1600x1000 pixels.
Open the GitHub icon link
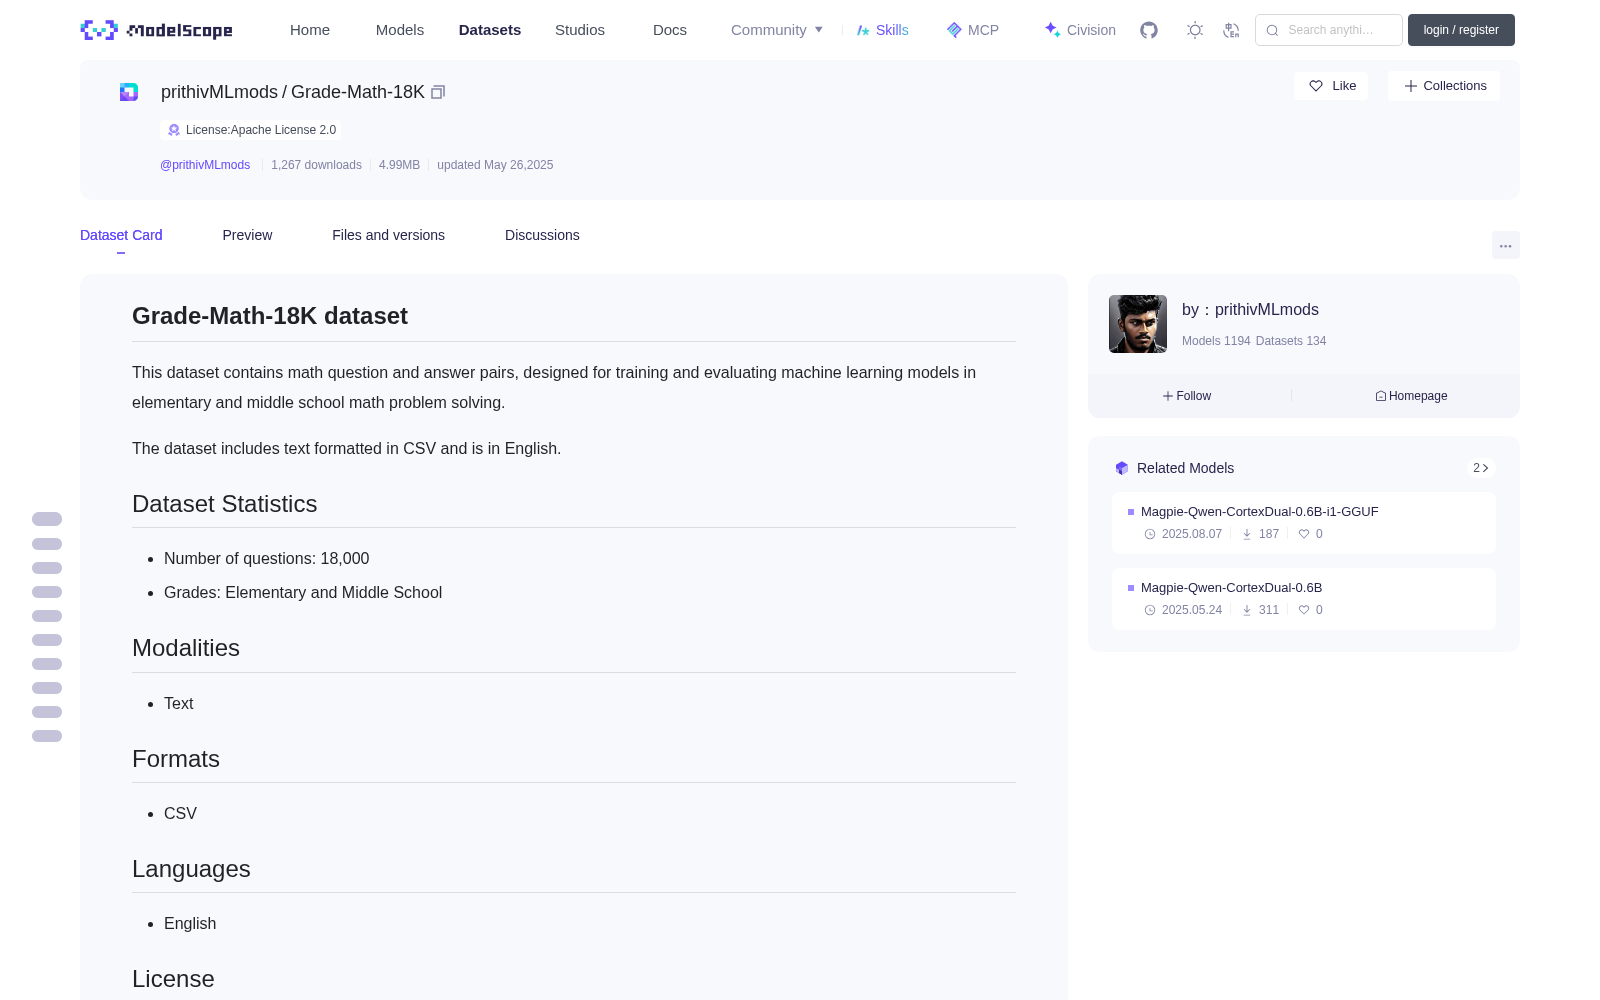[1149, 30]
